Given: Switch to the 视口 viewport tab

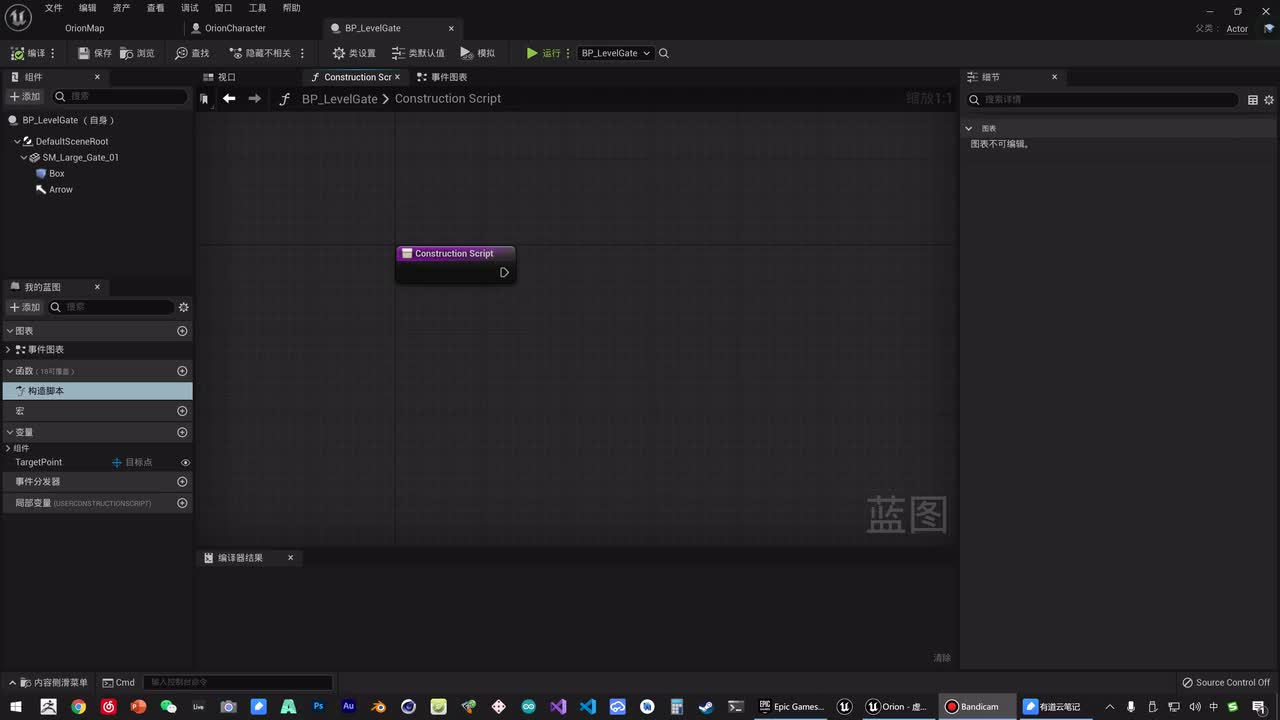Looking at the screenshot, I should pyautogui.click(x=220, y=77).
